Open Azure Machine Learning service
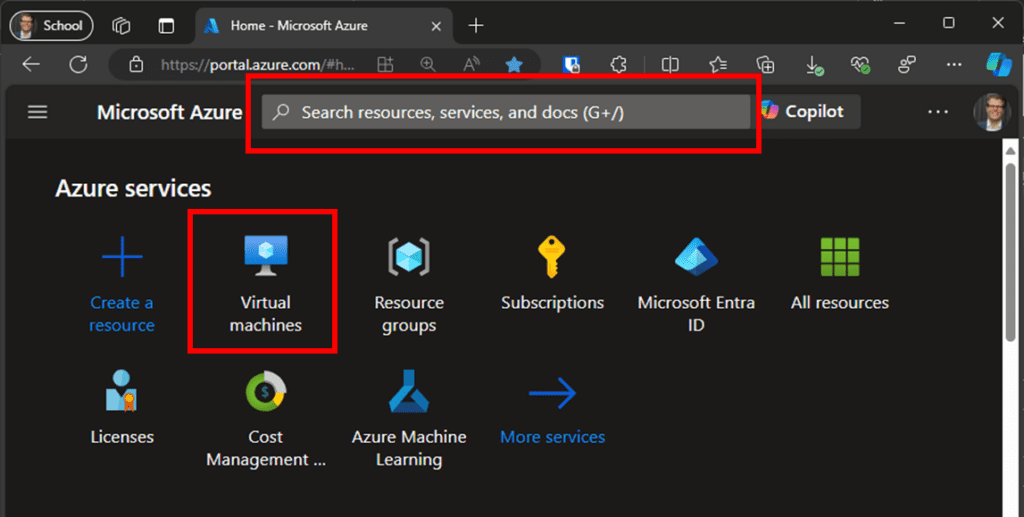Viewport: 1024px width, 517px height. point(409,419)
